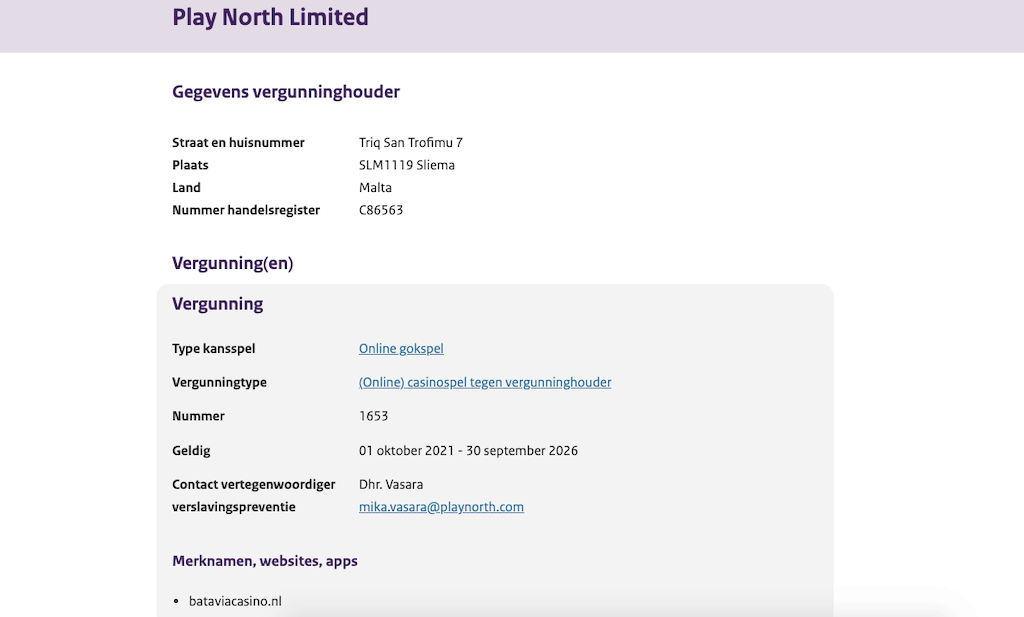Viewport: 1024px width, 617px height.
Task: Click the Merknamen, websites, apps heading
Action: pos(264,561)
